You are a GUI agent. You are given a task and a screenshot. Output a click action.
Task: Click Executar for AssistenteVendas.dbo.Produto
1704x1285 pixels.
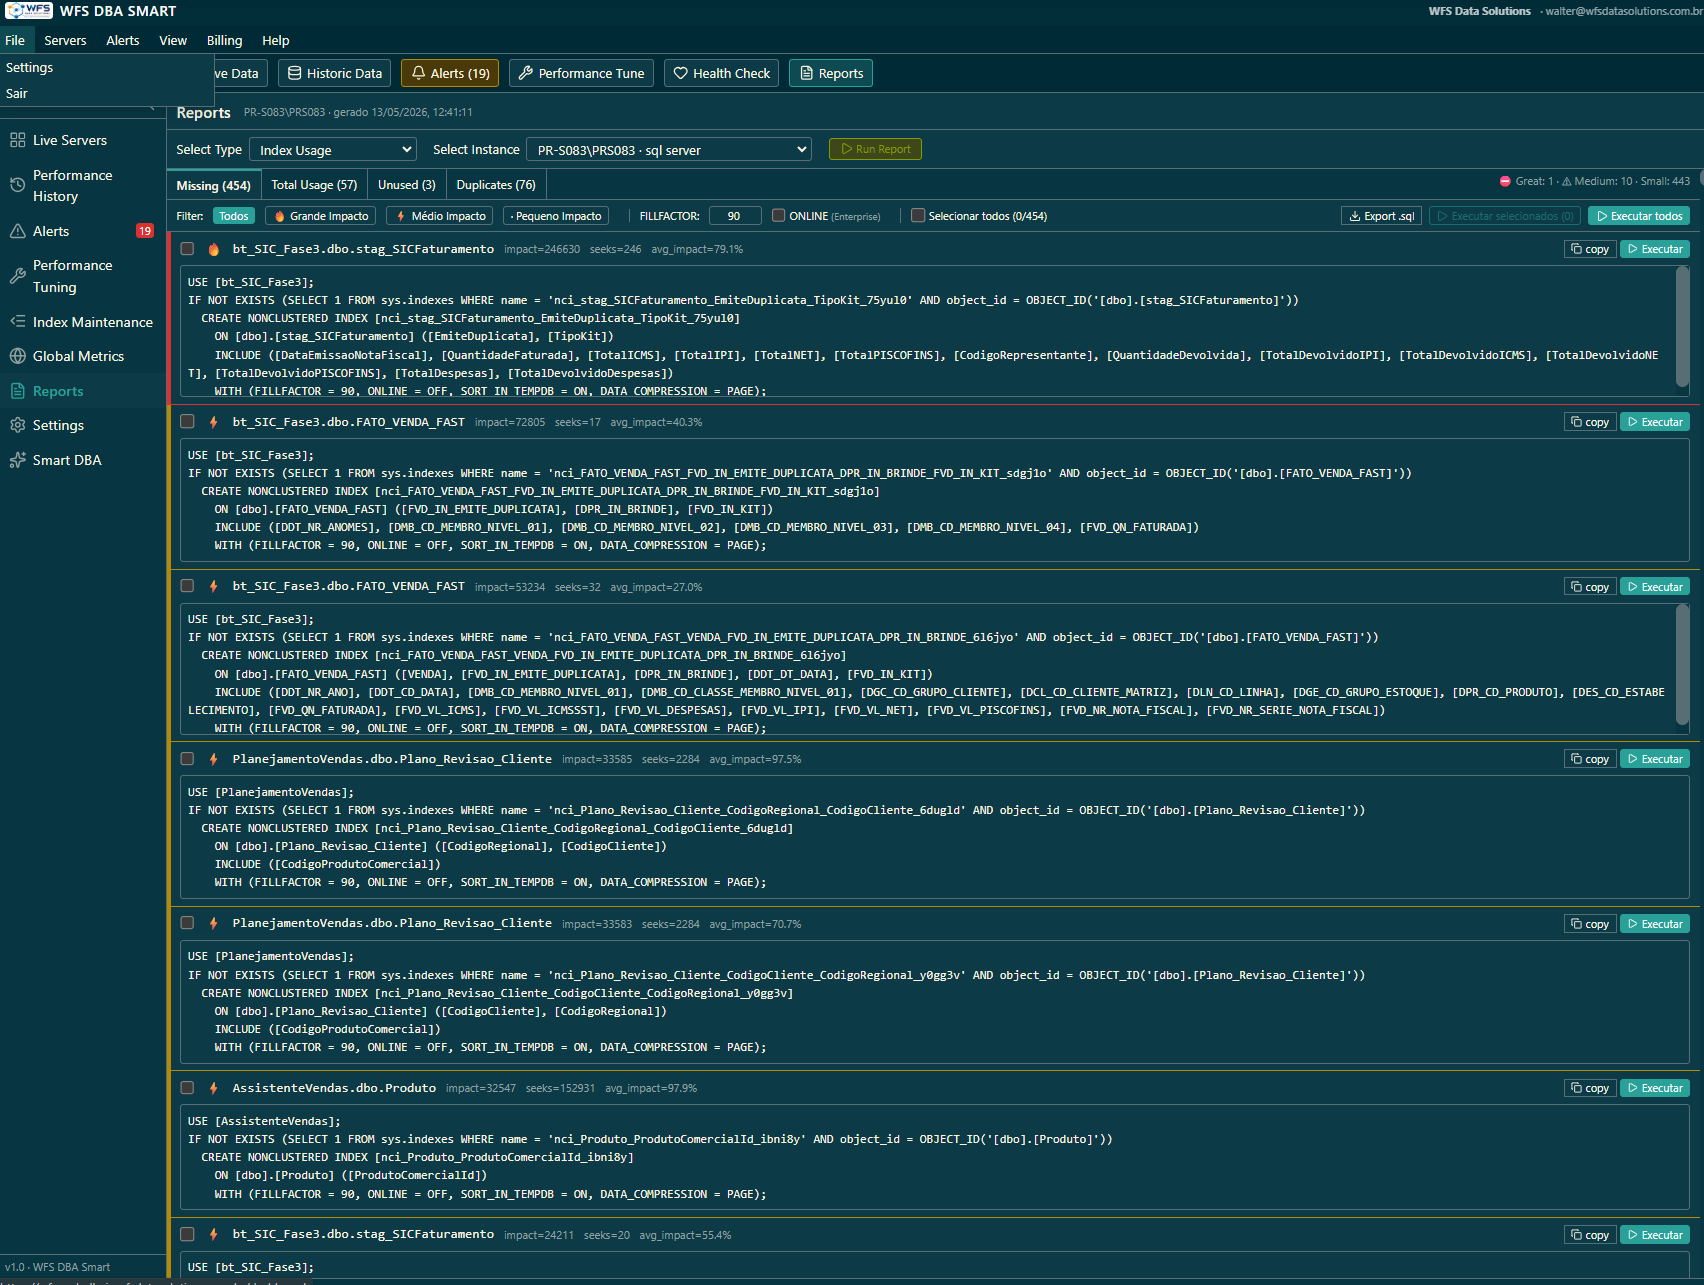(1654, 1088)
